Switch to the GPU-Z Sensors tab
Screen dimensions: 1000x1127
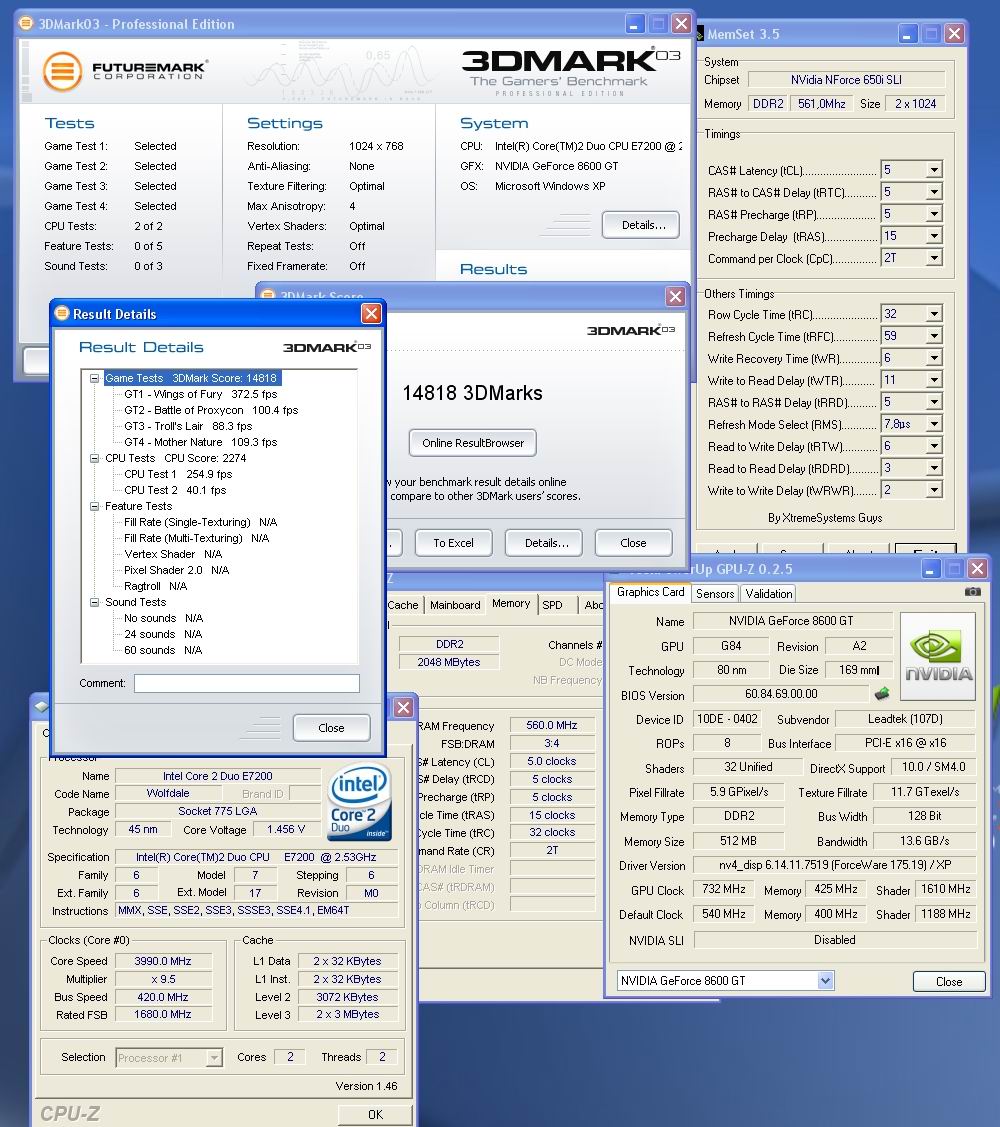(715, 594)
